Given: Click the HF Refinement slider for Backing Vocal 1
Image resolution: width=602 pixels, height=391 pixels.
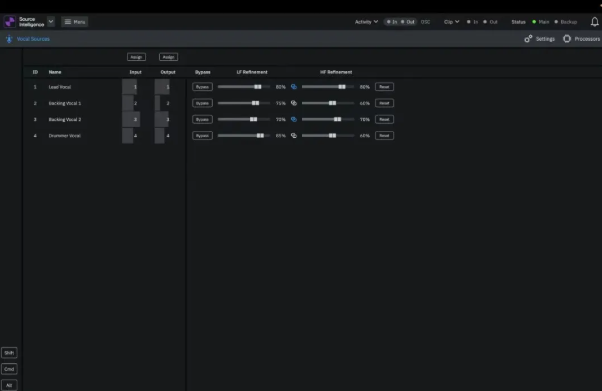Looking at the screenshot, I should click(x=328, y=103).
